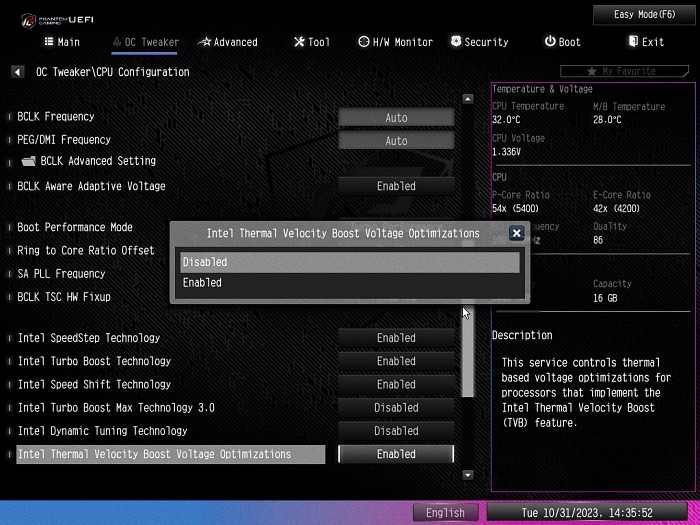The image size is (700, 525).
Task: Select the BCLK TSC HW Fixup row
Action: [x=64, y=297]
